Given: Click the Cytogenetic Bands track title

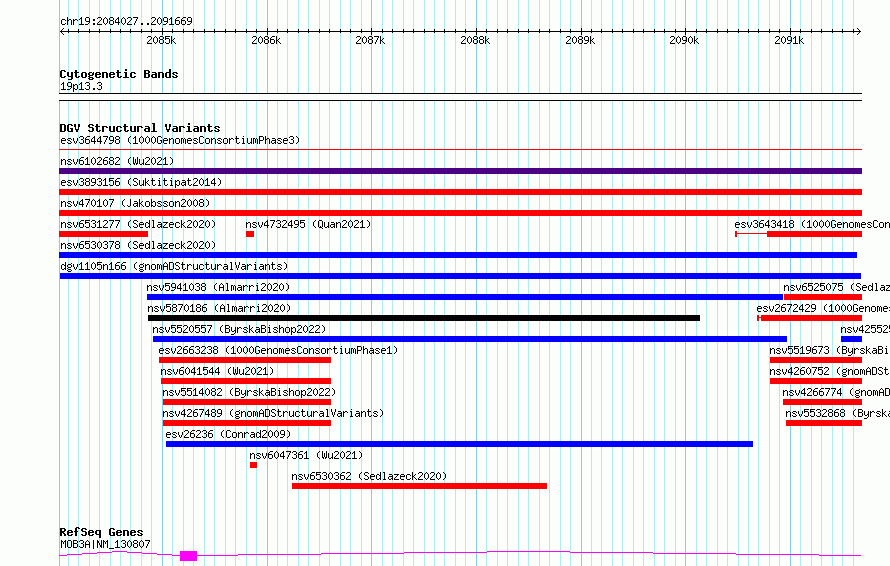Looking at the screenshot, I should 119,74.
